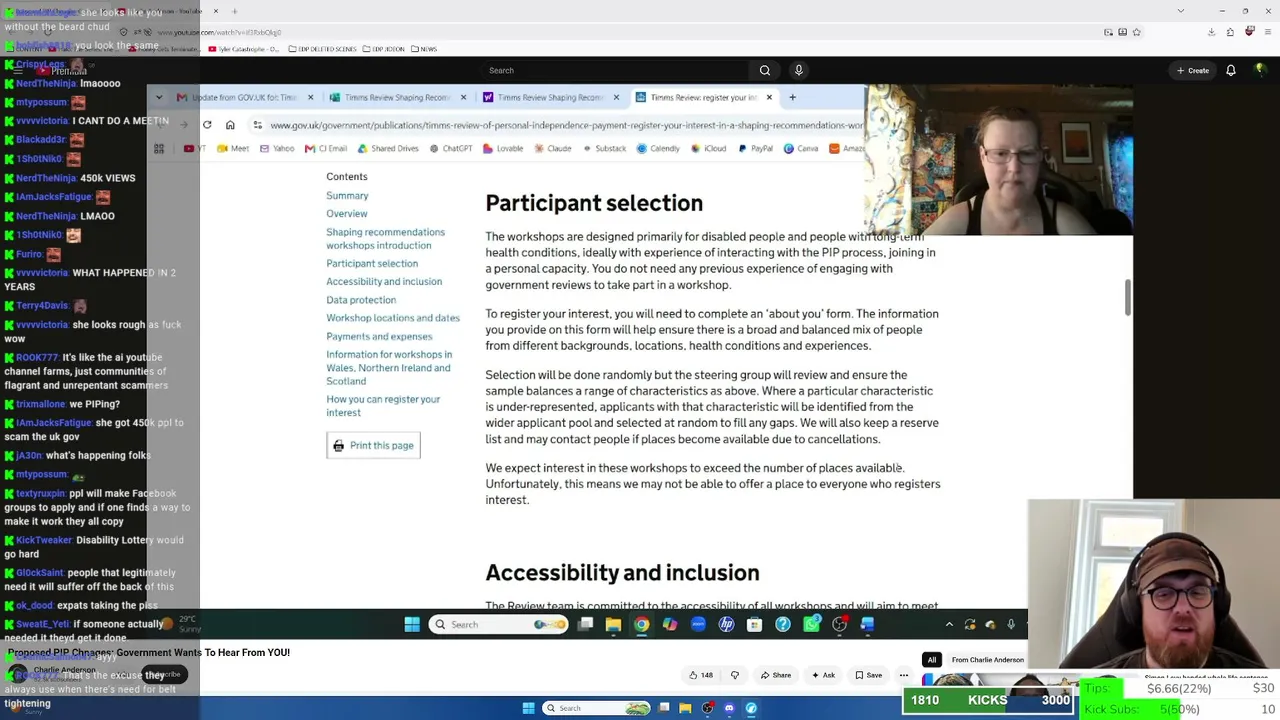Screen dimensions: 1280x720
Task: Jump to Accessibility and inclusion contents link
Action: pyautogui.click(x=384, y=282)
